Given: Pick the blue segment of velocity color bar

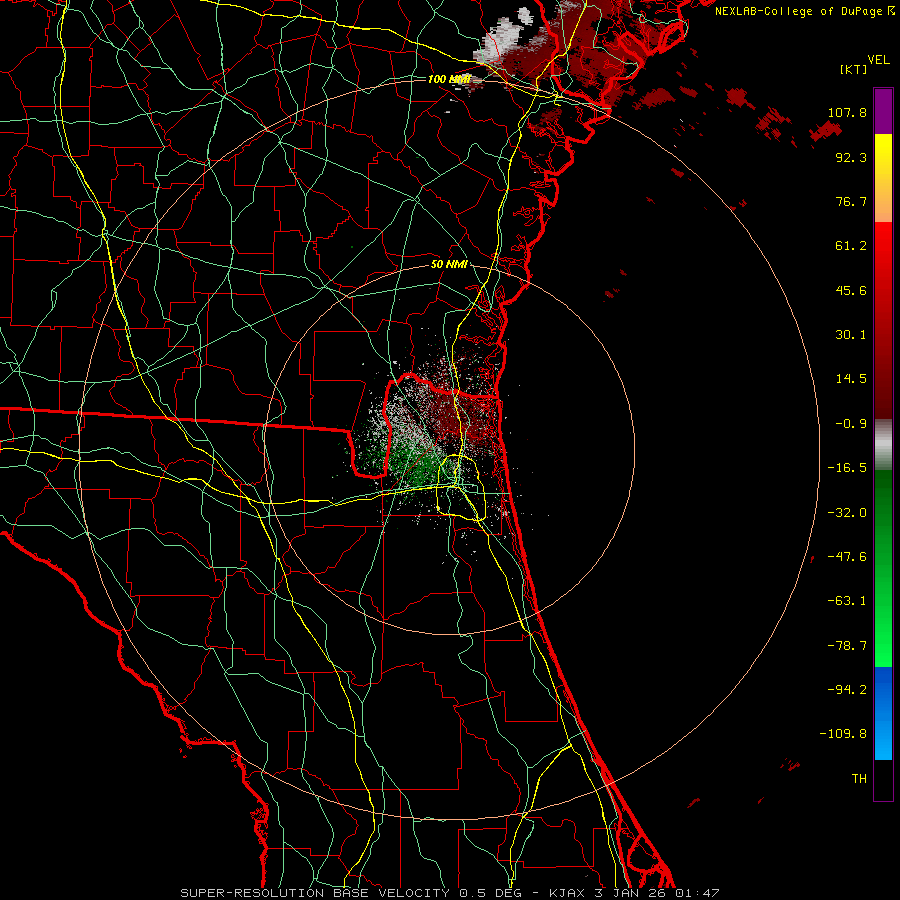Looking at the screenshot, I should pos(883,713).
